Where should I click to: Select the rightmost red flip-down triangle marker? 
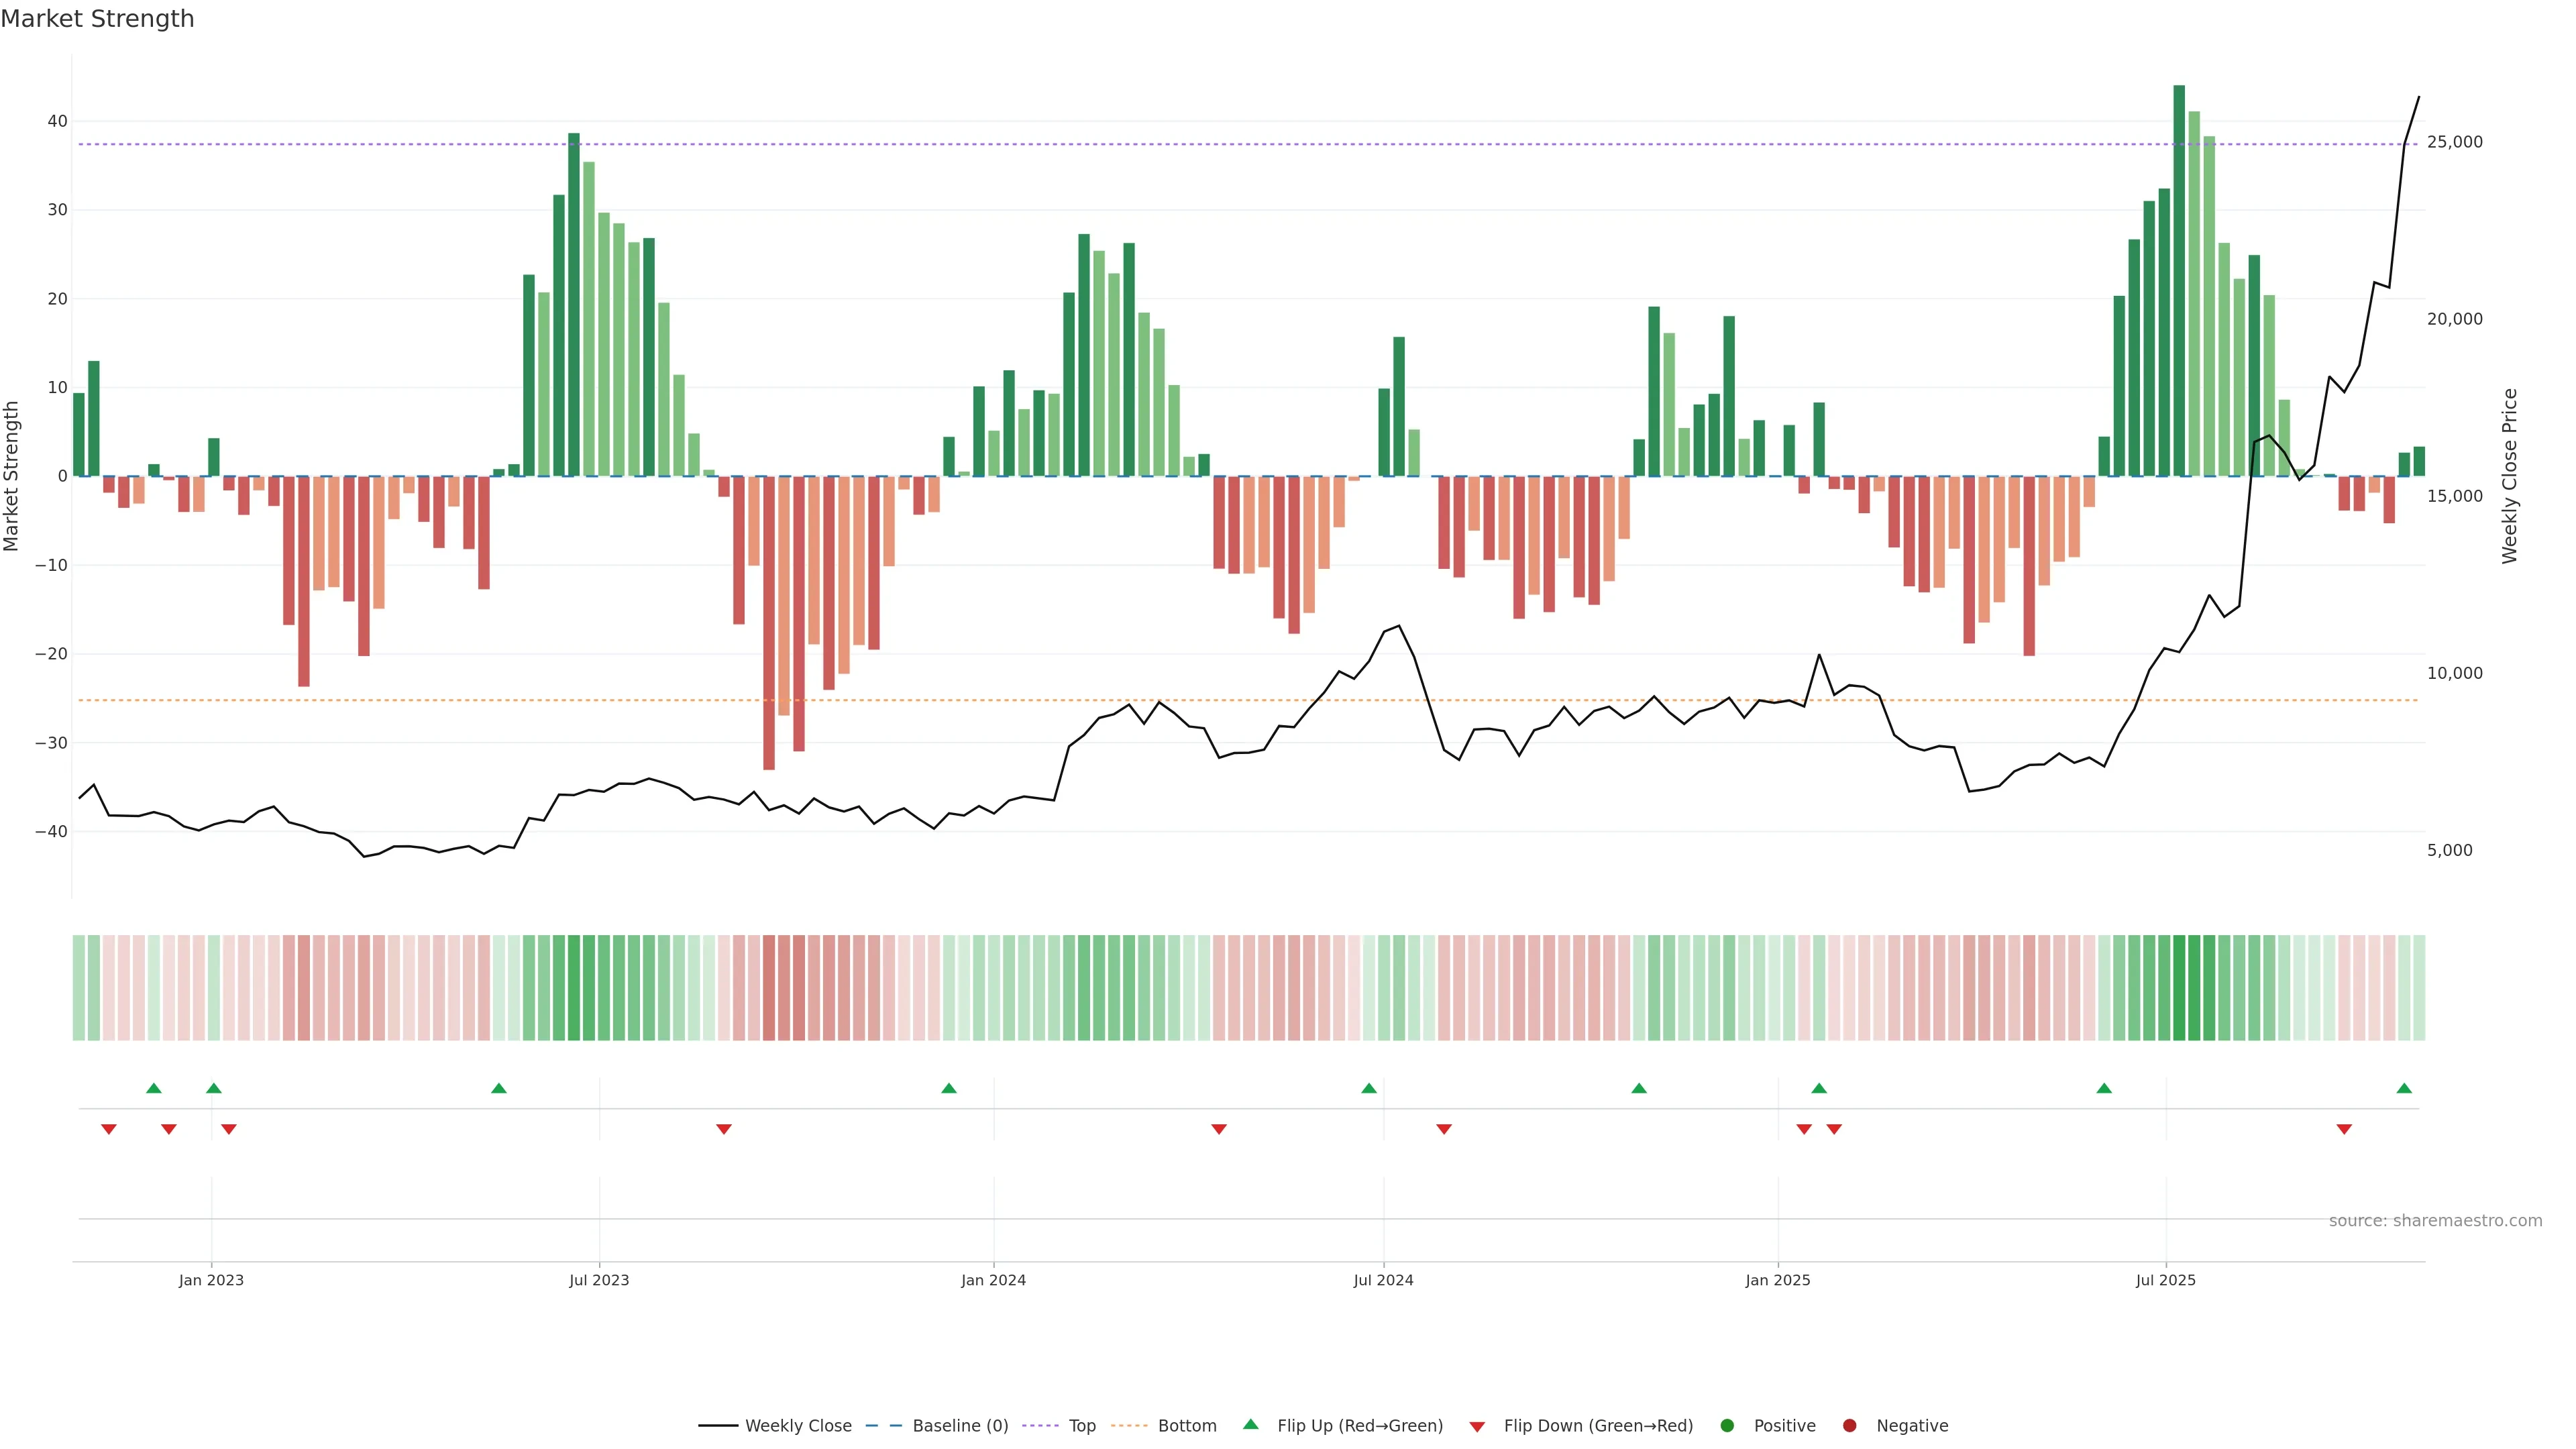(x=2344, y=1129)
